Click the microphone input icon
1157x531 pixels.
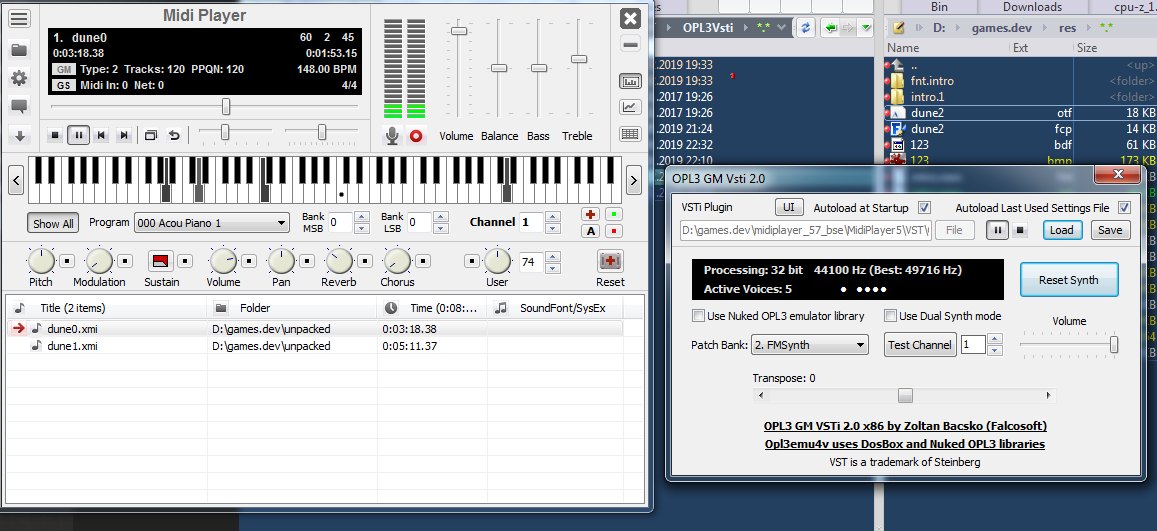pos(393,135)
